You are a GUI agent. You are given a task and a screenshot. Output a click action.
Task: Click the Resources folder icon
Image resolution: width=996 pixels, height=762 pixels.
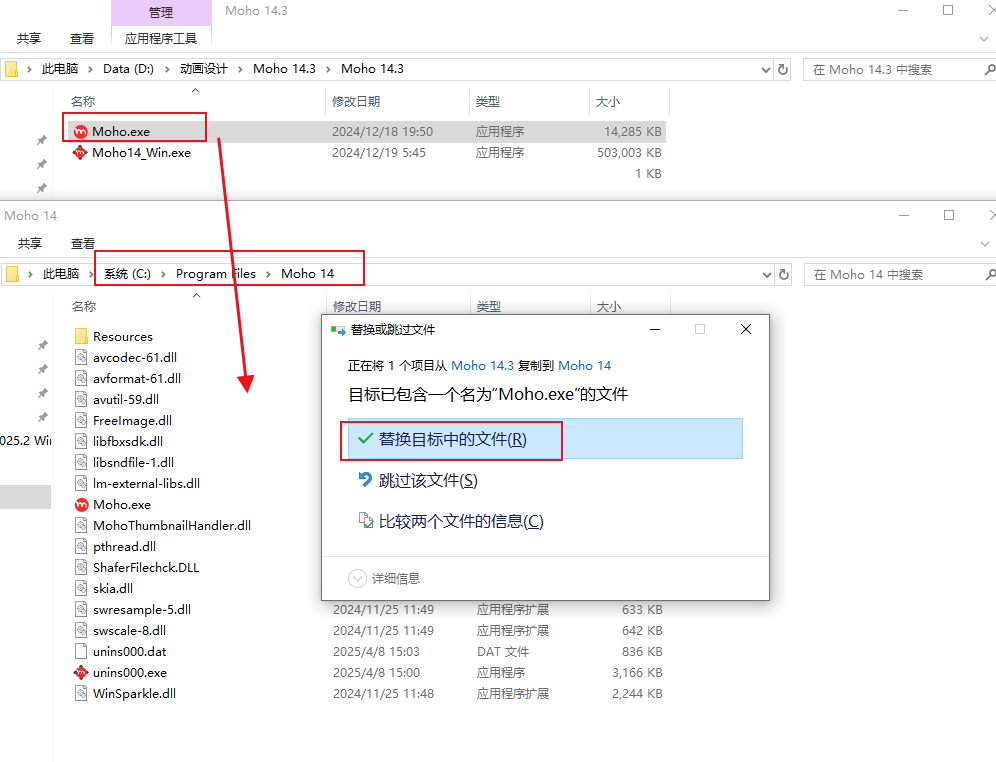click(x=82, y=336)
